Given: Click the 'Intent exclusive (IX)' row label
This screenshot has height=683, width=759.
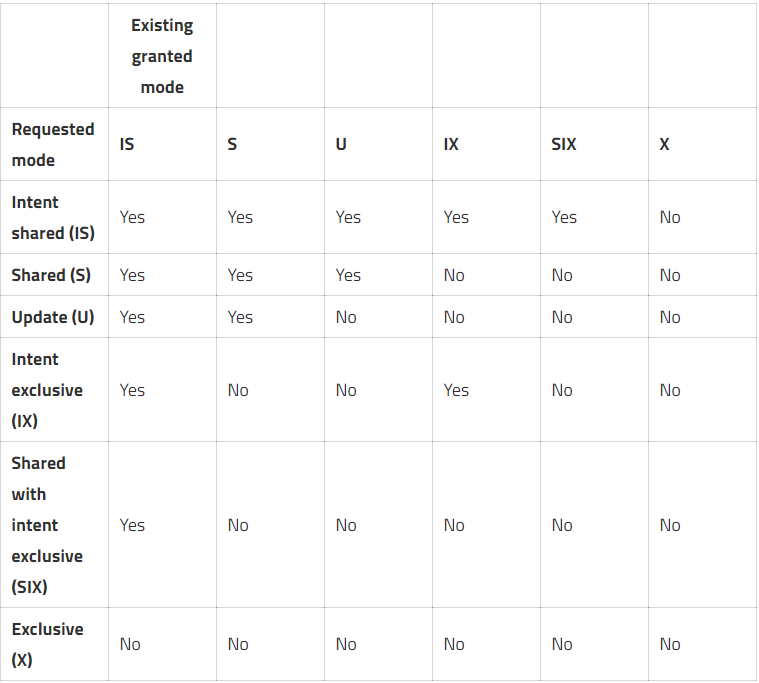Looking at the screenshot, I should point(47,390).
